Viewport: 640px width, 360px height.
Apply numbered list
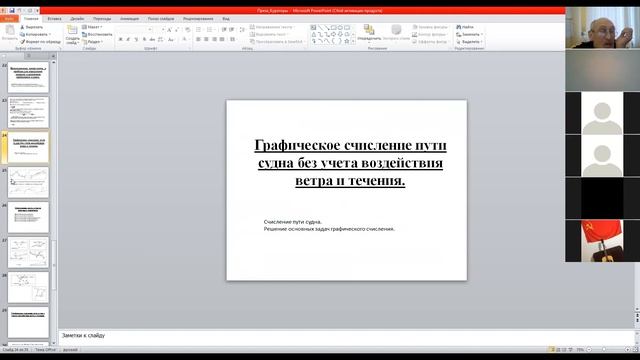[x=210, y=30]
